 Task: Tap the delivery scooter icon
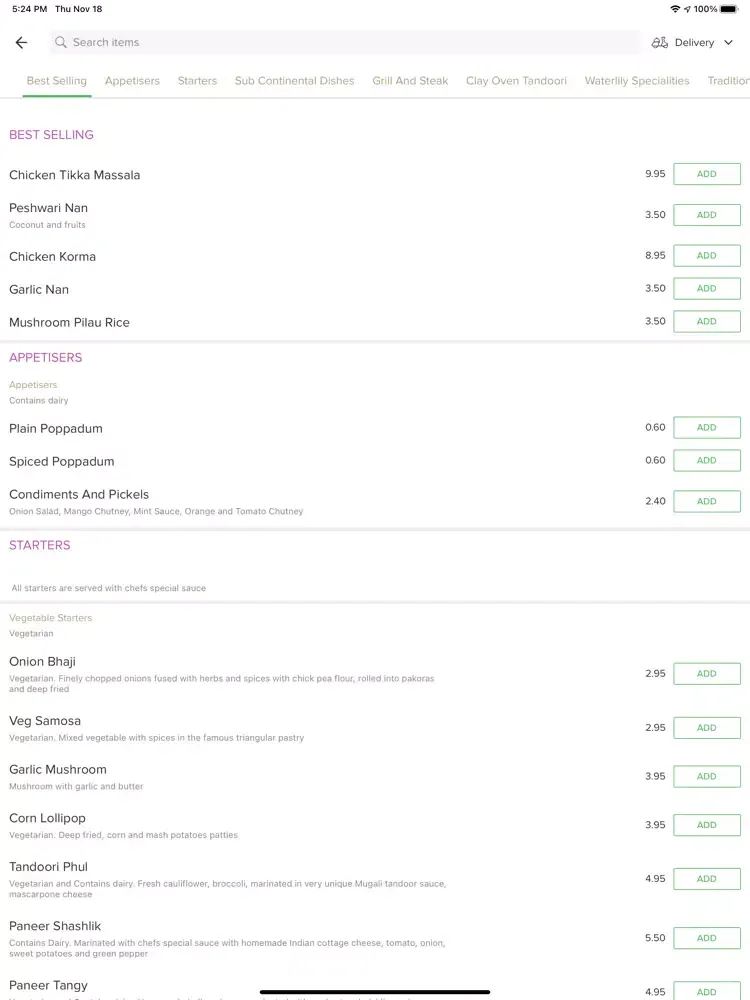point(659,43)
